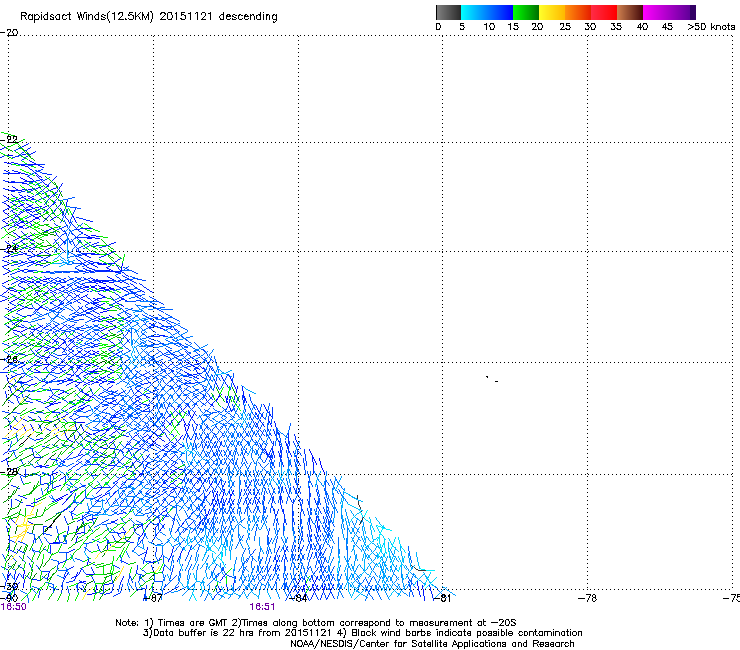Click the '>50 knots' legend label
Image resolution: width=740 pixels, height=650 pixels.
point(711,27)
